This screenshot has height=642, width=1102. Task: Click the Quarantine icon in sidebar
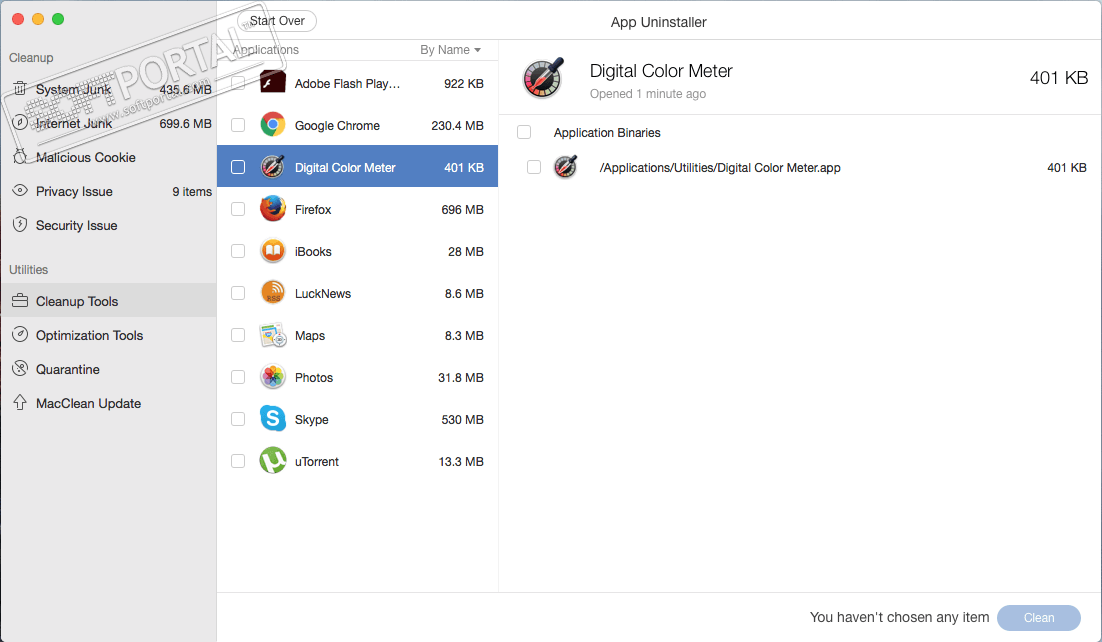click(x=20, y=368)
